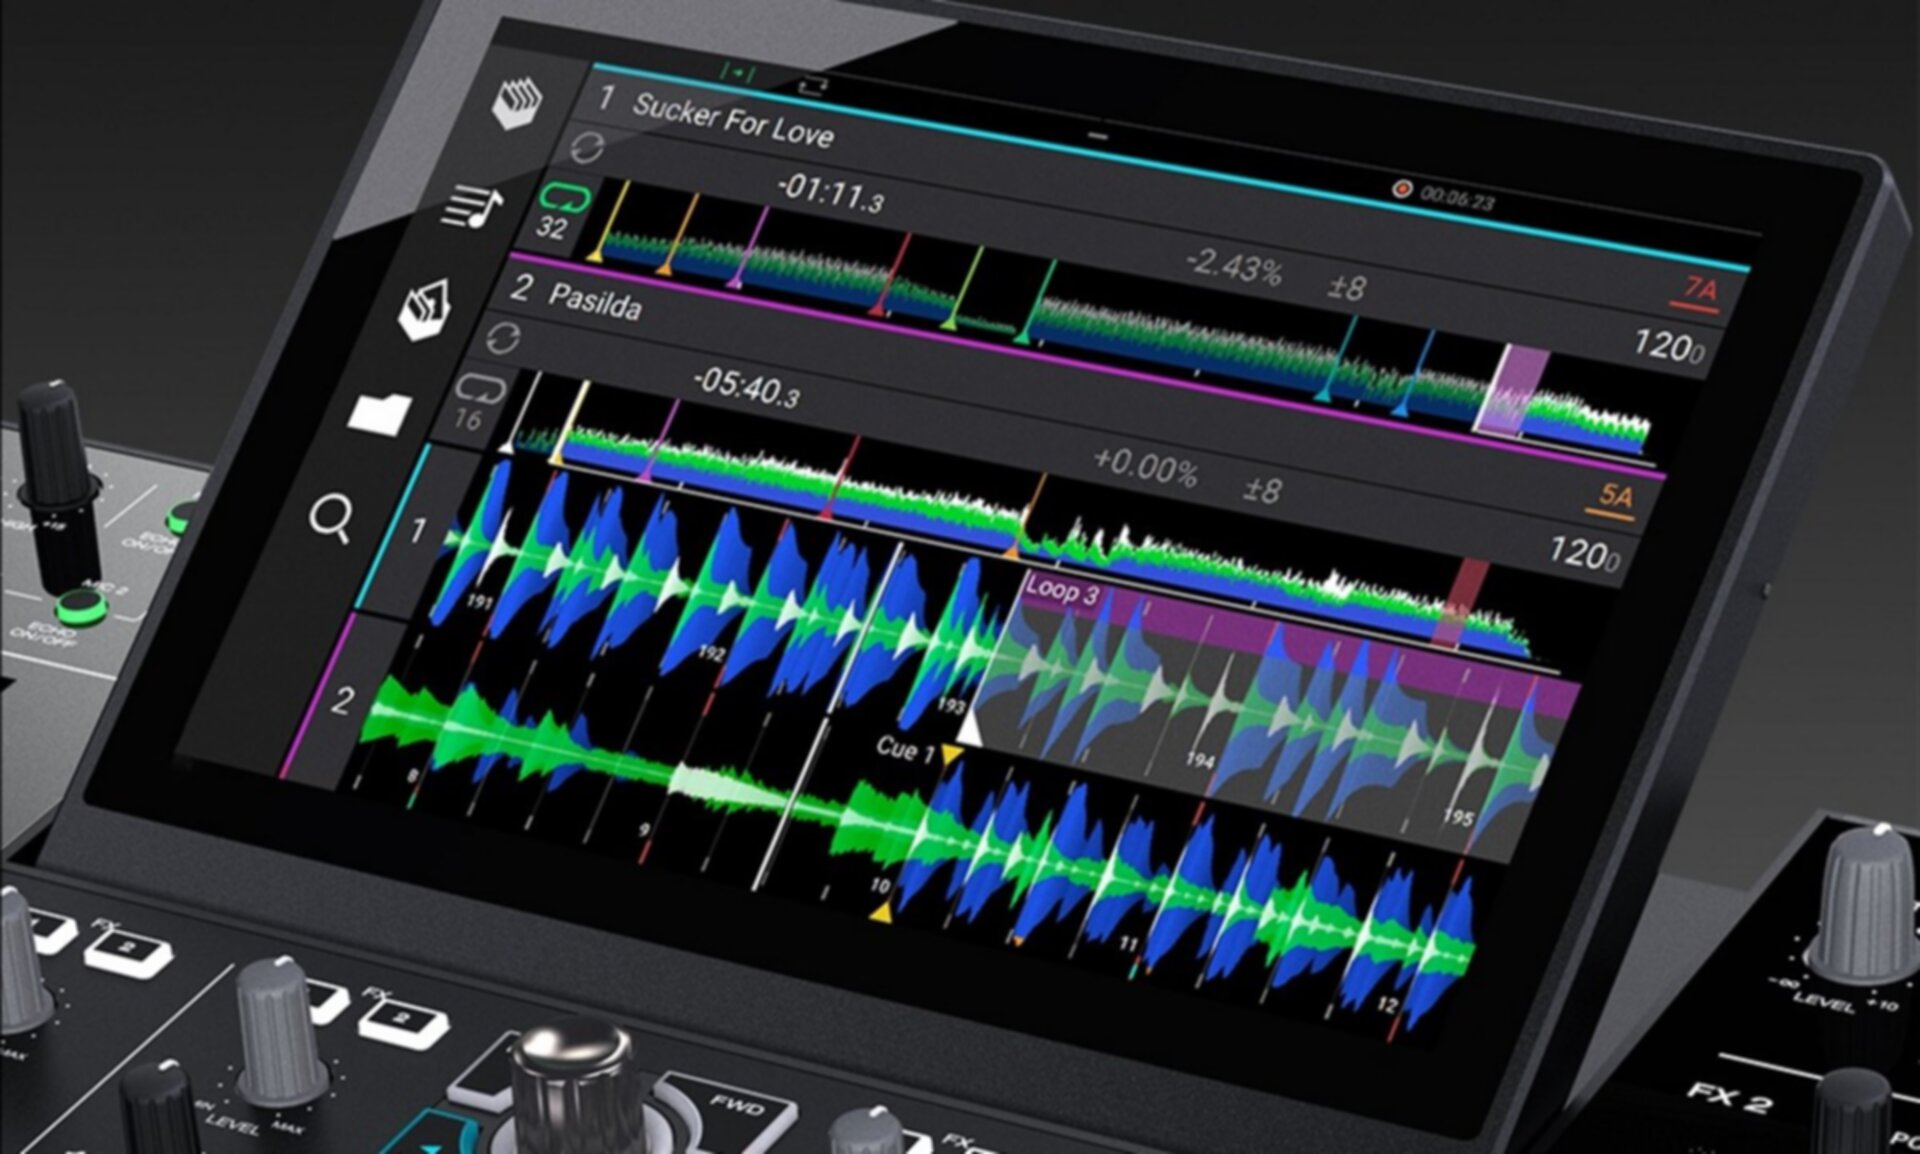
Task: Tap the +0.00% pitch value
Action: pyautogui.click(x=1145, y=467)
